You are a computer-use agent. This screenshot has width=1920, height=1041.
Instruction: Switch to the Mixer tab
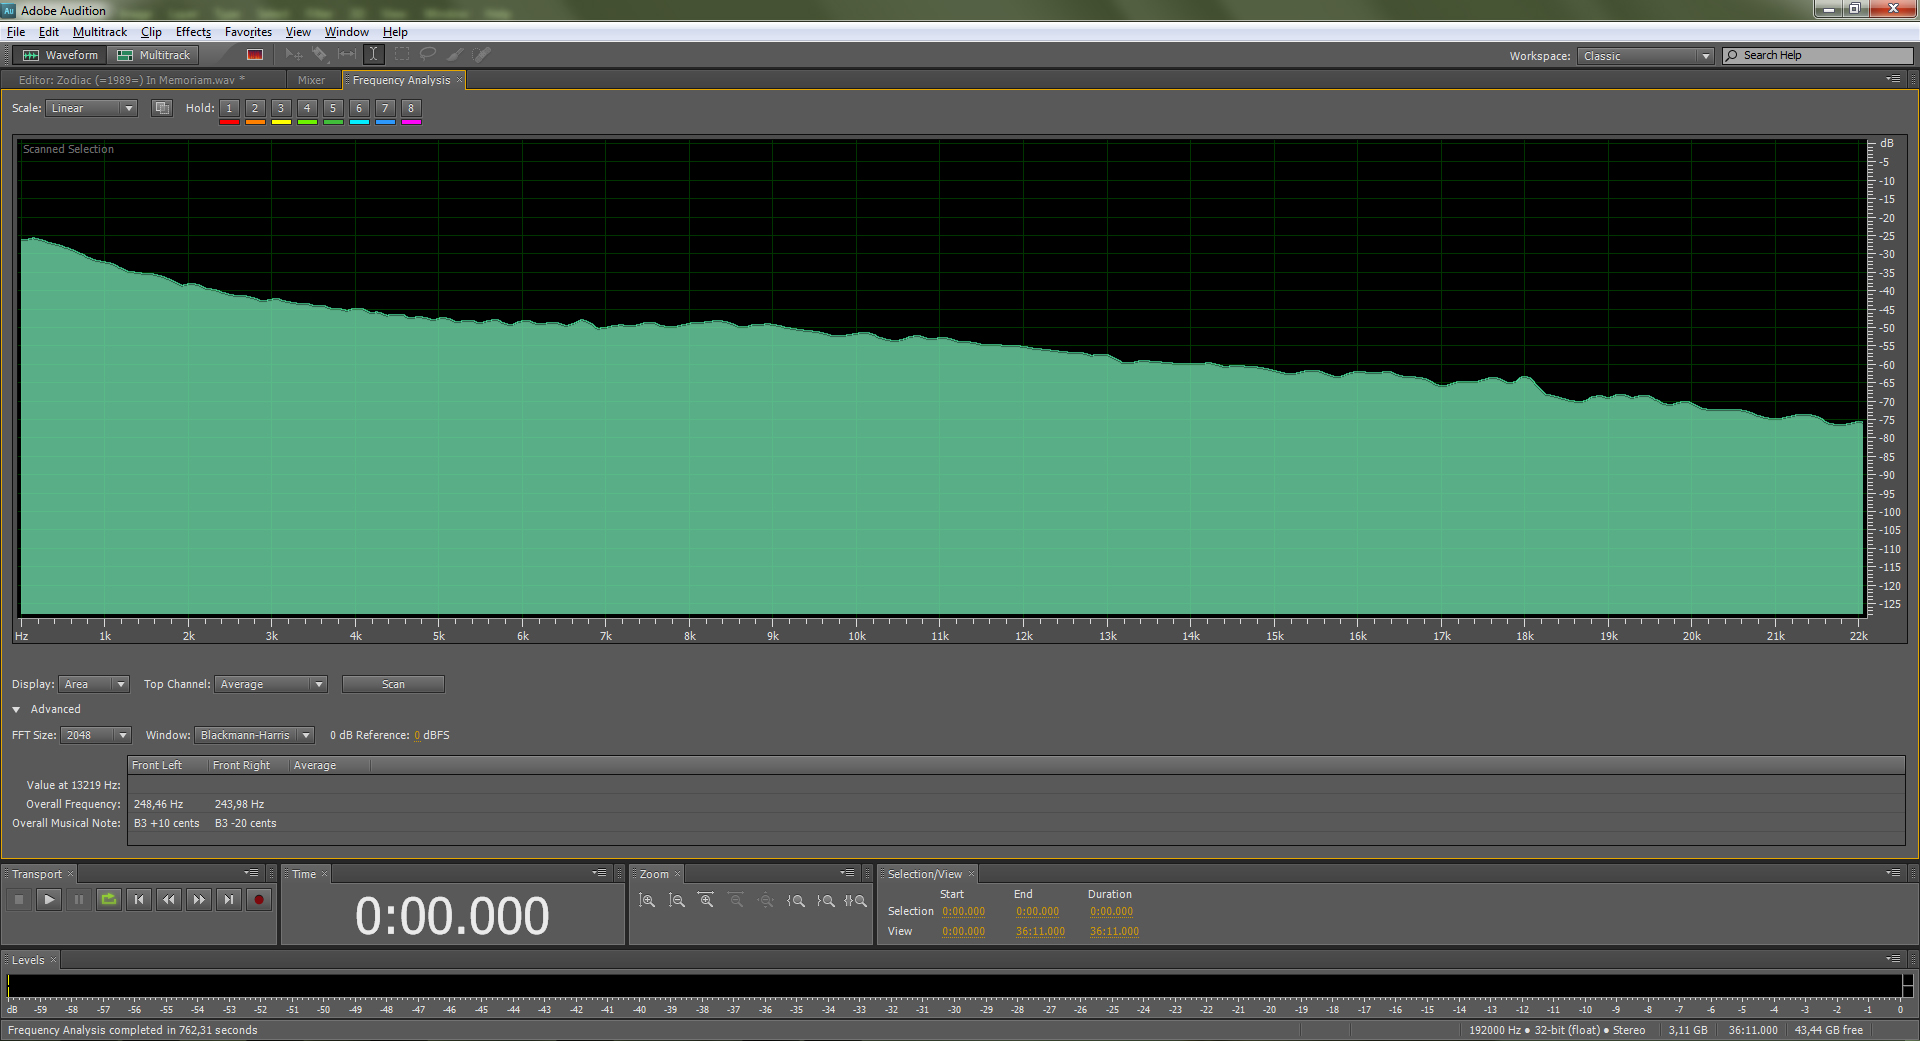click(x=311, y=80)
